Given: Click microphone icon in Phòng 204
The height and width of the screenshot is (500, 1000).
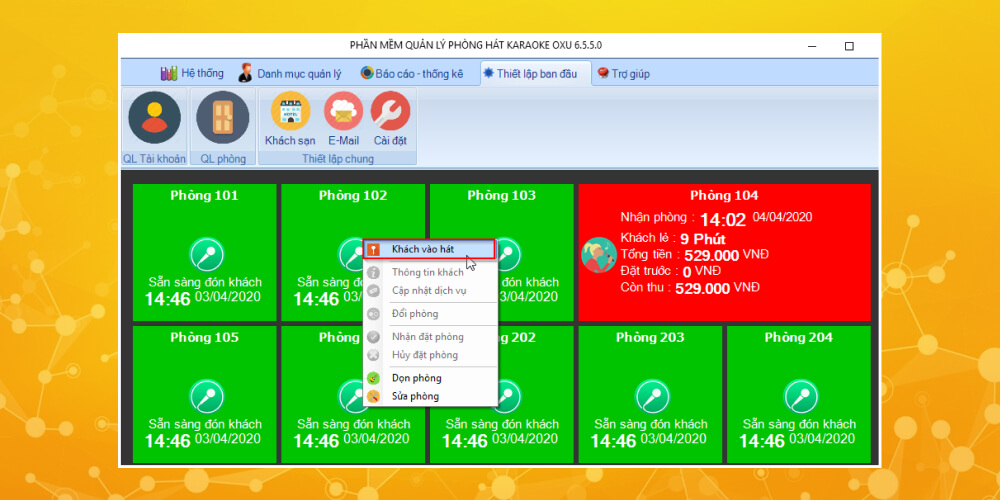Looking at the screenshot, I should click(801, 396).
